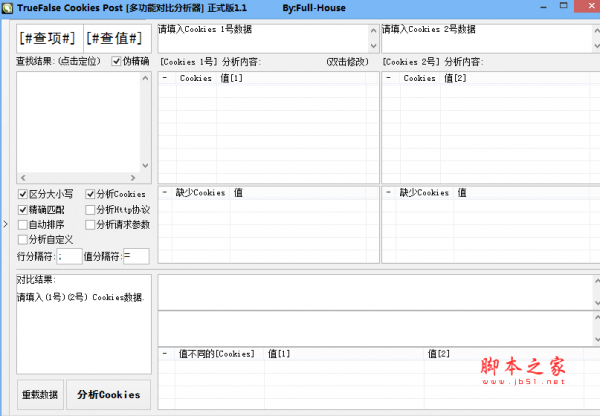Click the upper output box above the differences table
The height and width of the screenshot is (416, 600).
(377, 292)
